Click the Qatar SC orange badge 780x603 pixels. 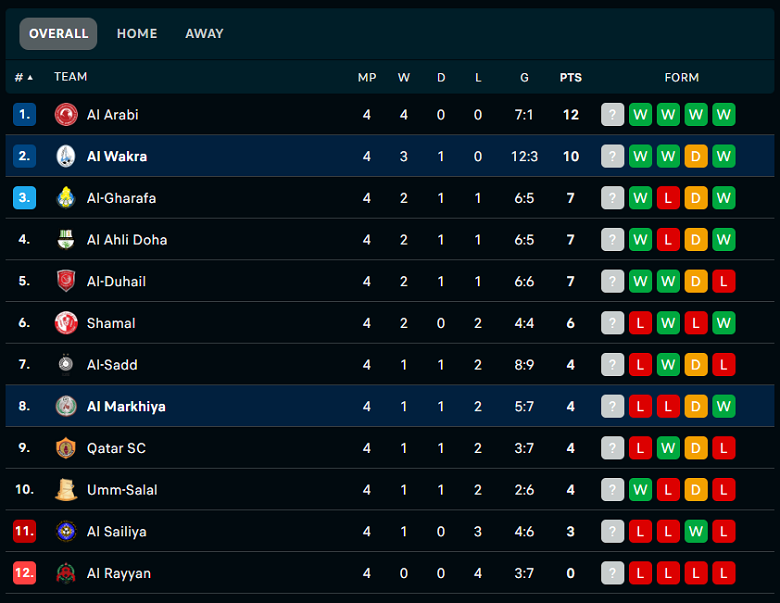[x=66, y=448]
